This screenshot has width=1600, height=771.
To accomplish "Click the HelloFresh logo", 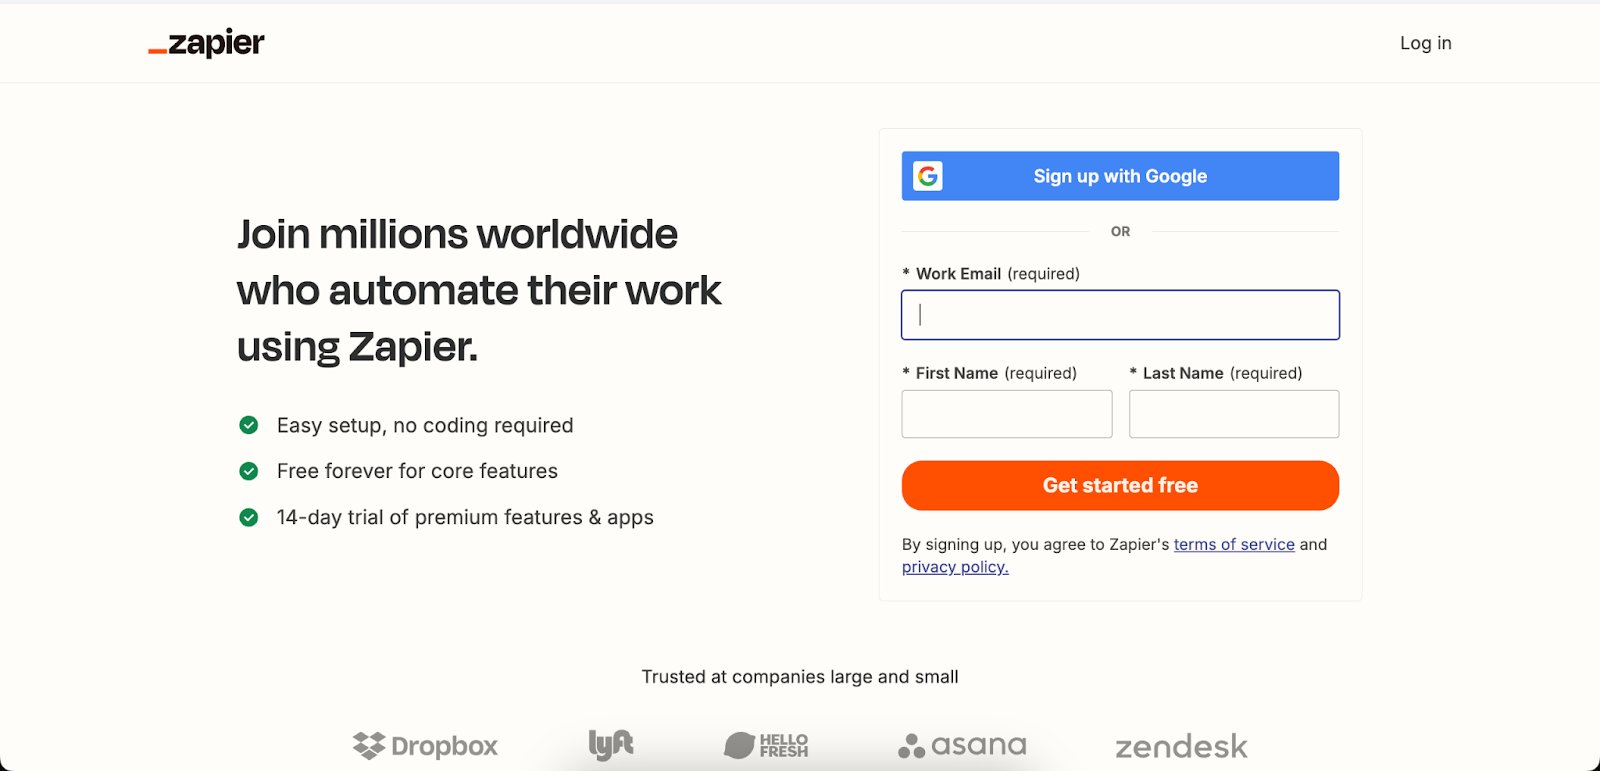I will click(766, 745).
